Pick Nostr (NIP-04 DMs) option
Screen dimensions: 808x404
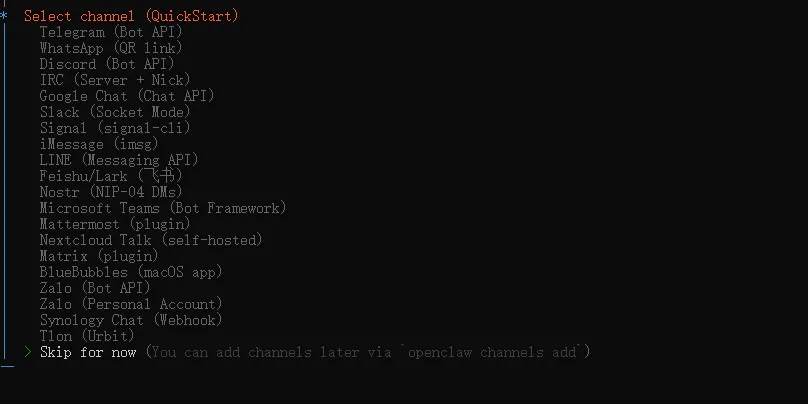[x=111, y=192]
